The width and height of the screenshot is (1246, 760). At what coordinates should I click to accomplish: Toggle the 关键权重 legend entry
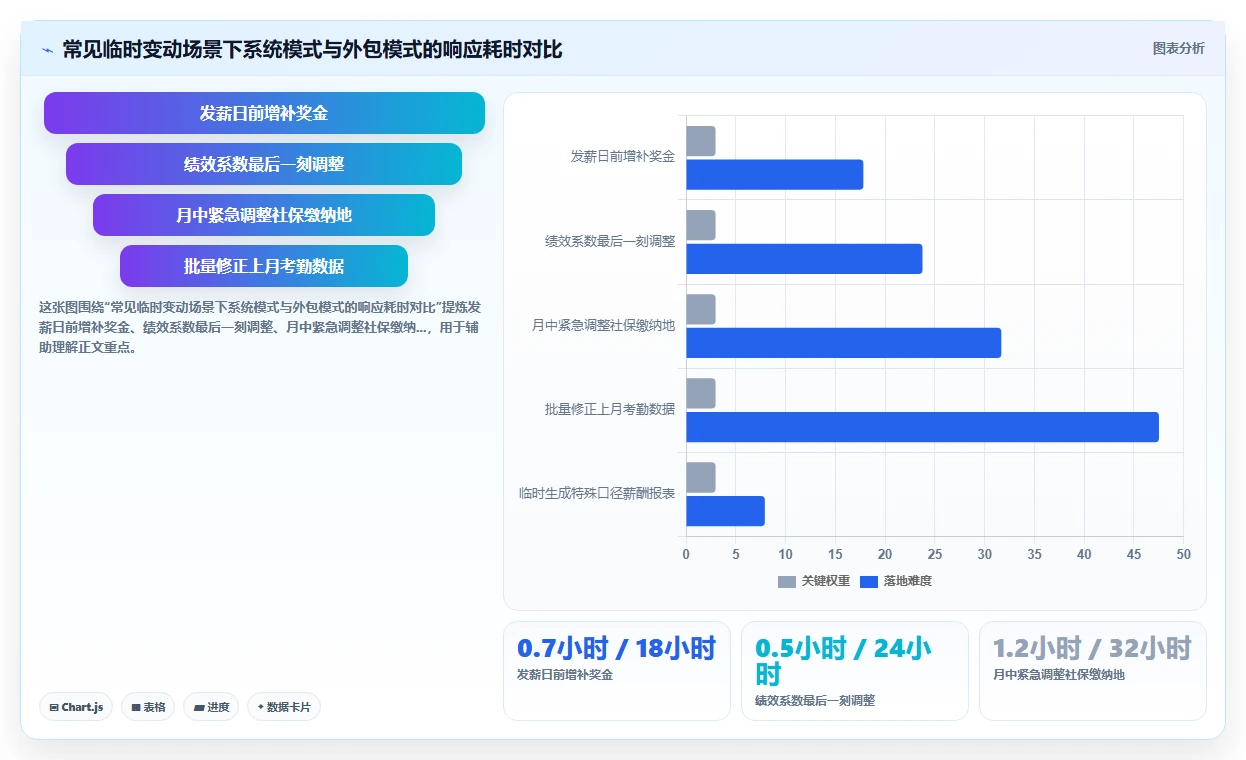814,581
